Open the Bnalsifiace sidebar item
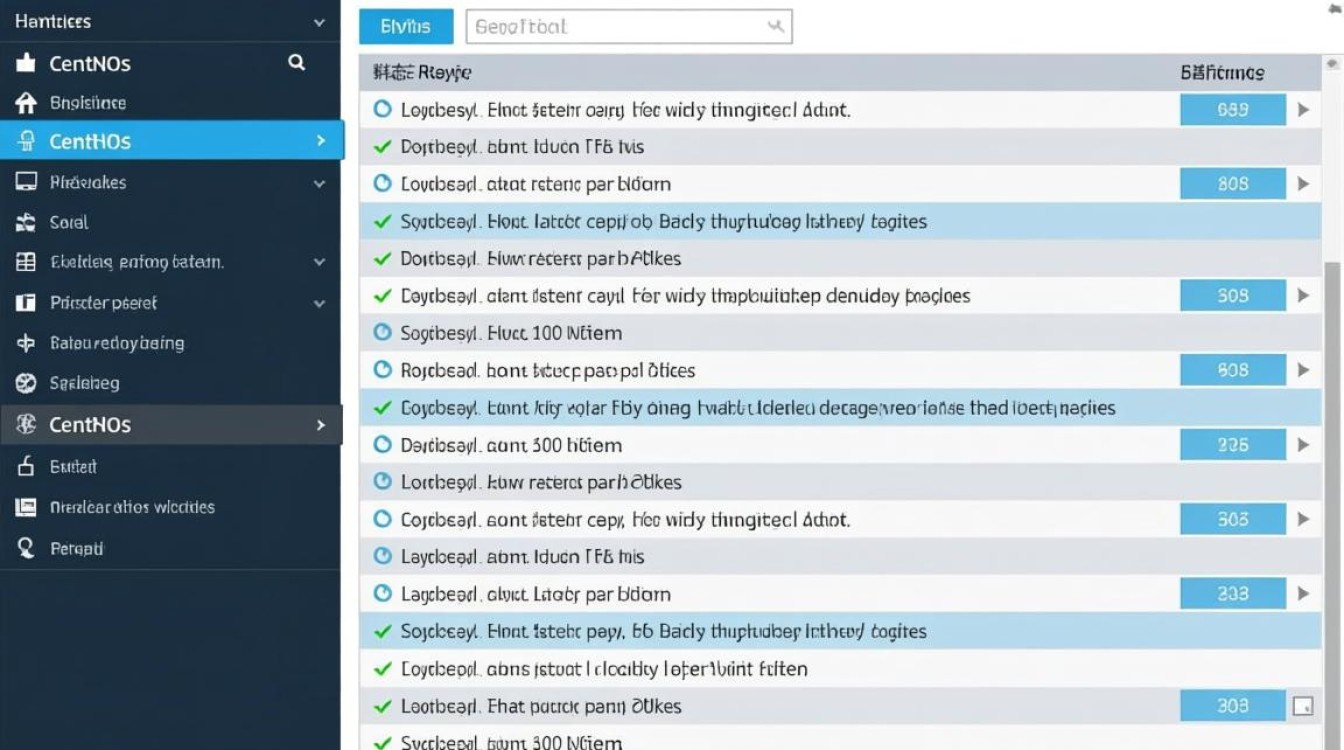 click(170, 102)
